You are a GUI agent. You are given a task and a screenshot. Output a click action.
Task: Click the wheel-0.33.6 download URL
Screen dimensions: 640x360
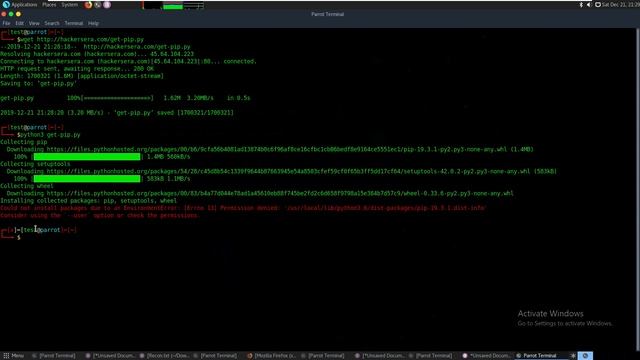tap(280, 193)
